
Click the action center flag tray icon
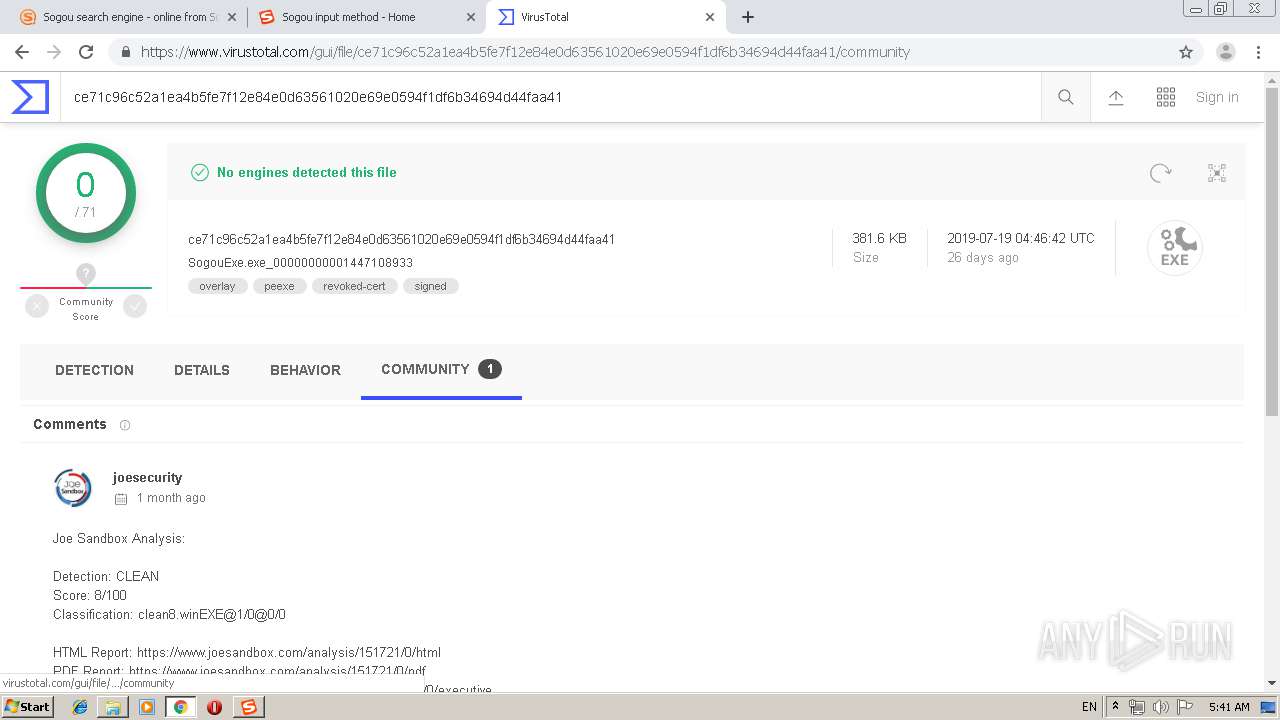coord(1183,707)
